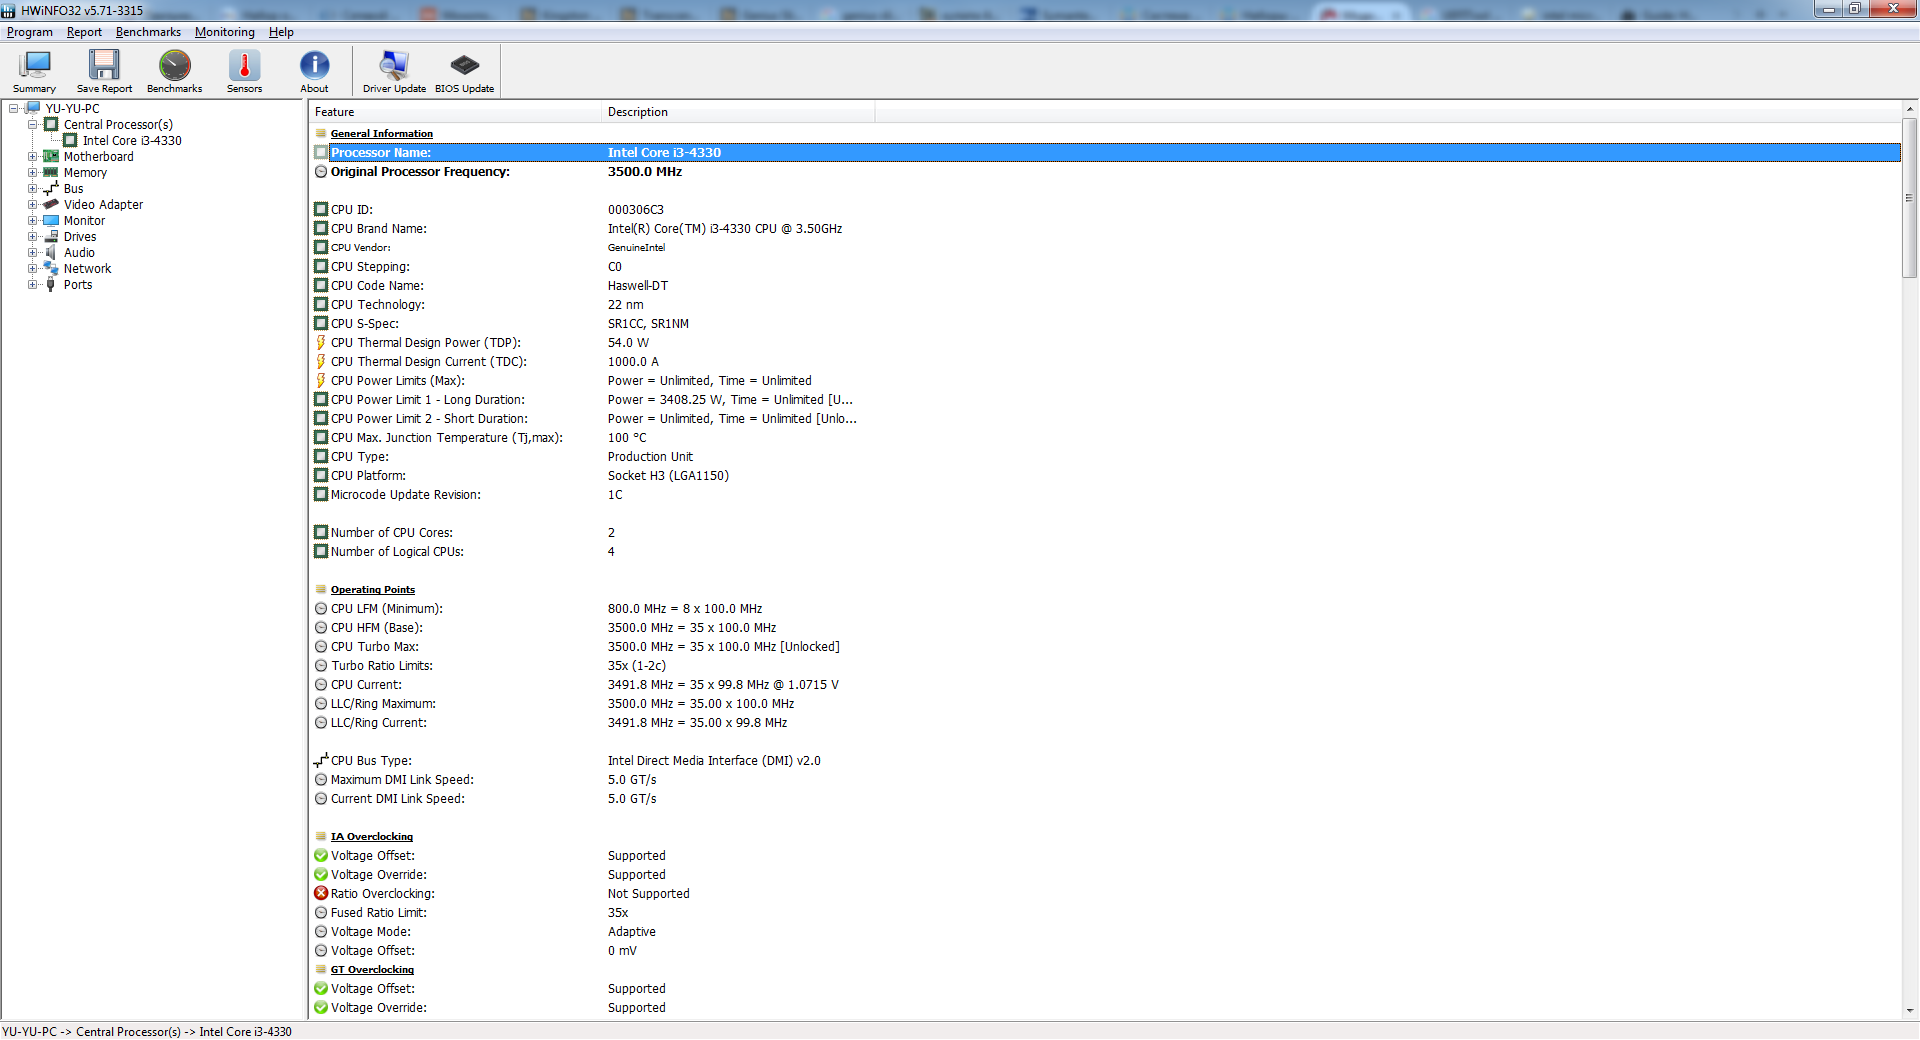The image size is (1920, 1040).
Task: Select the YU-YU-PC computer icon in tree
Action: 32,108
